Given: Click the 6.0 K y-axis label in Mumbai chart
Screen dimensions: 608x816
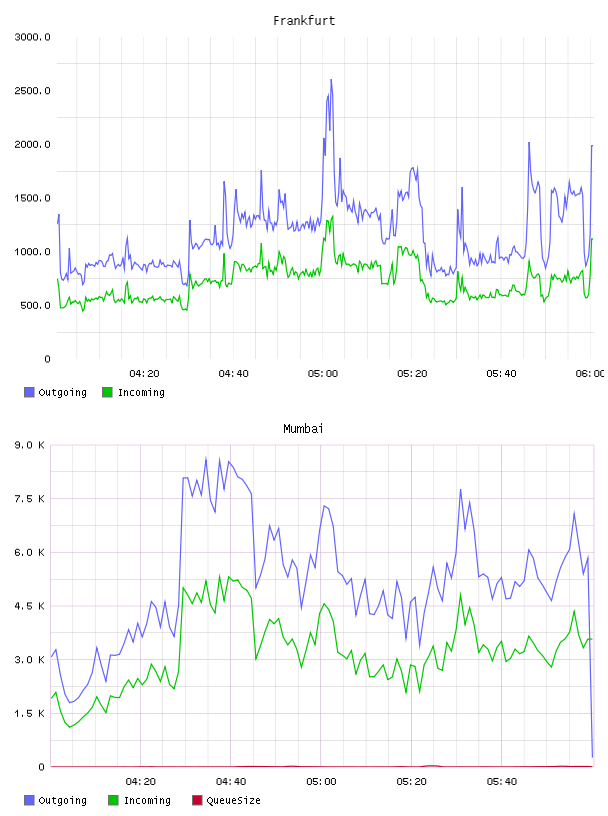Looking at the screenshot, I should point(30,552).
